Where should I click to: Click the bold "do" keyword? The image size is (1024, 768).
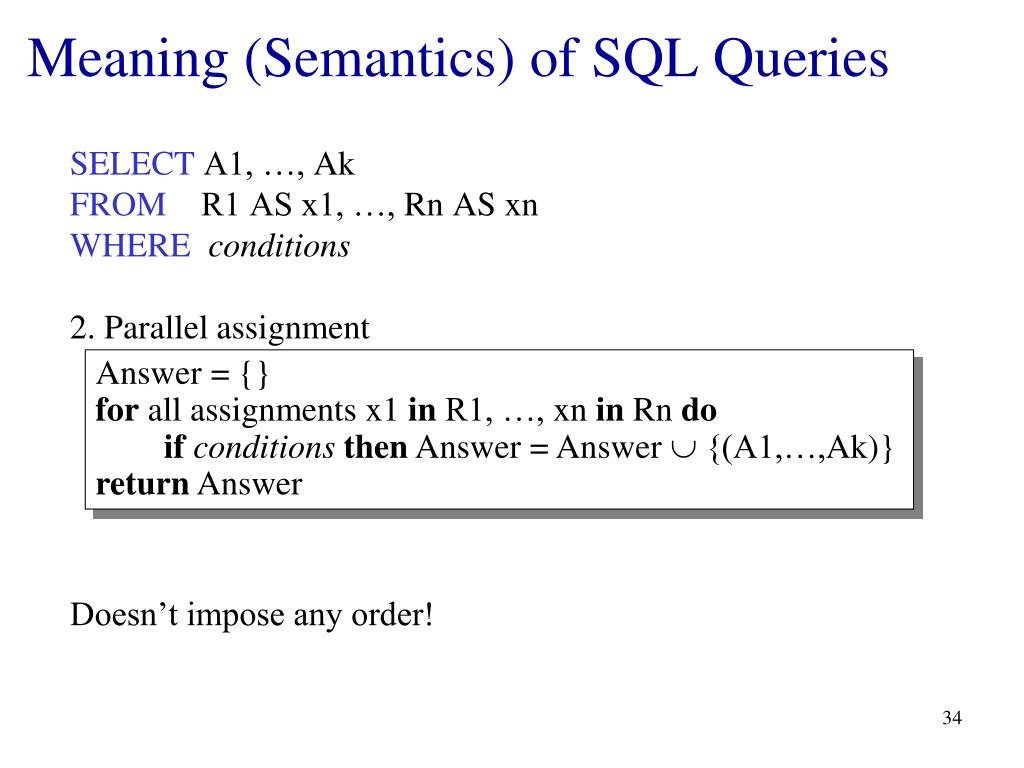pyautogui.click(x=699, y=411)
